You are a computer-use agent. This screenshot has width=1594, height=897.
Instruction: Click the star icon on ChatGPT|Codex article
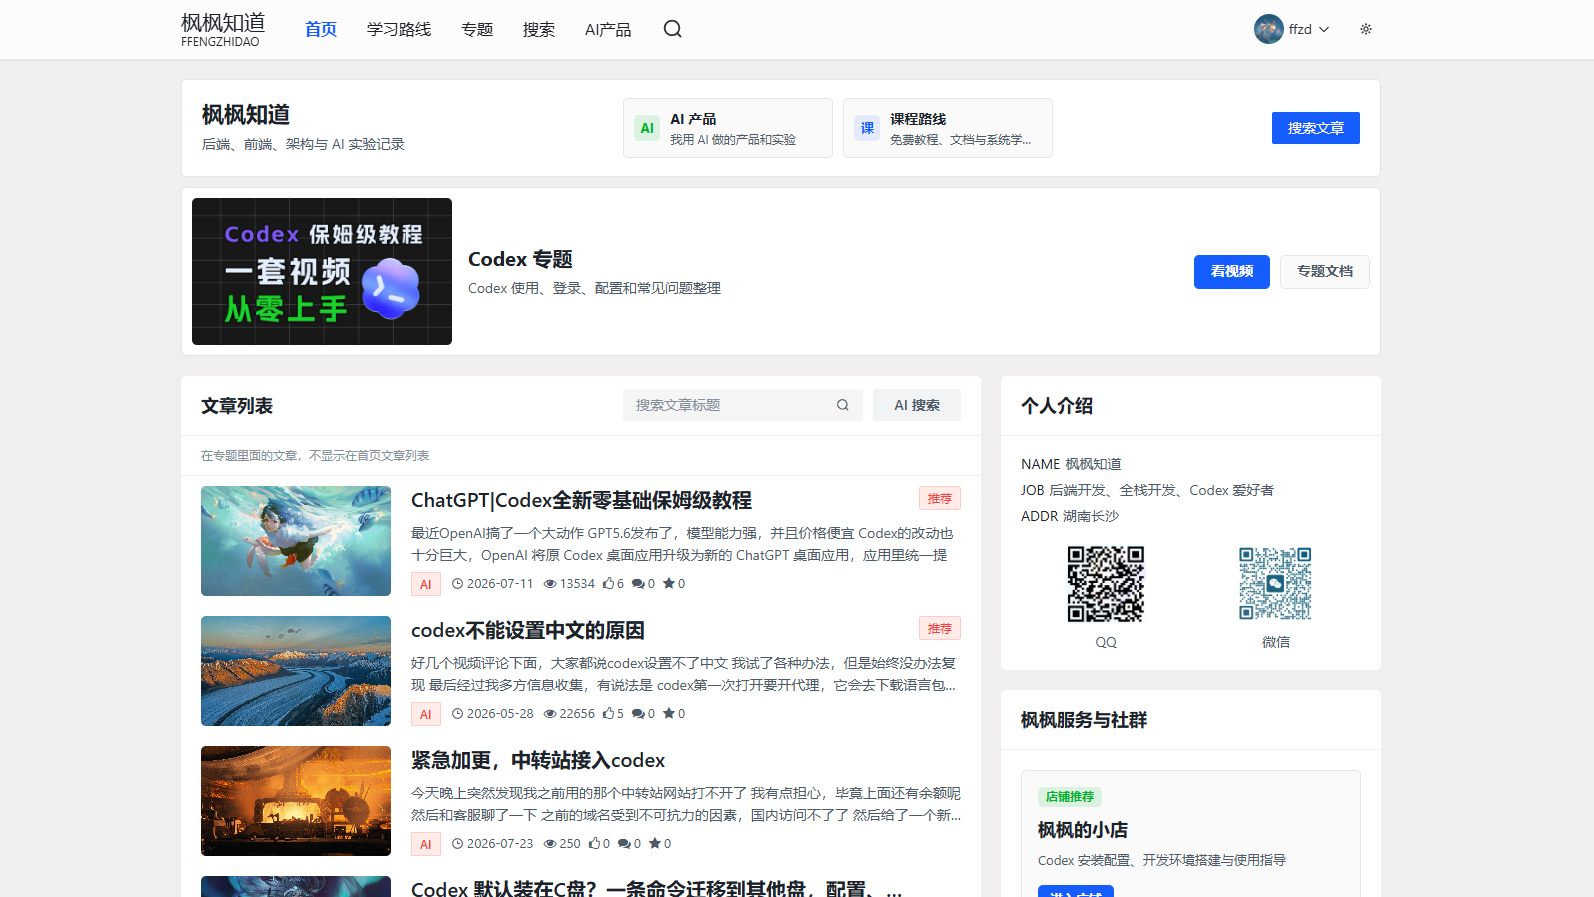pyautogui.click(x=669, y=584)
